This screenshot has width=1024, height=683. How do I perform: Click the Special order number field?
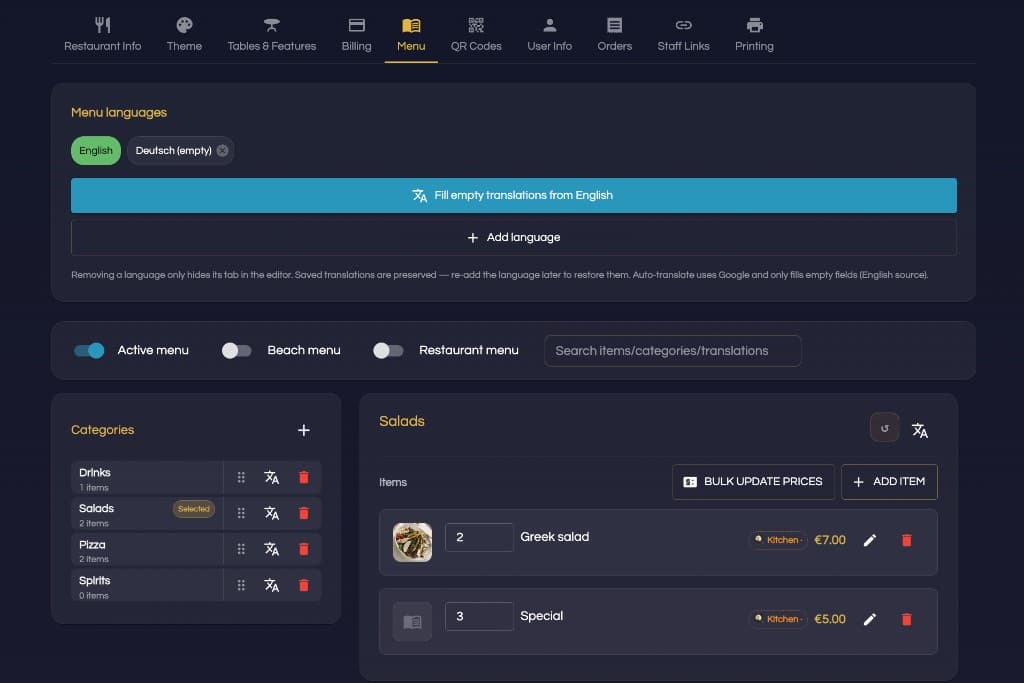(x=479, y=616)
